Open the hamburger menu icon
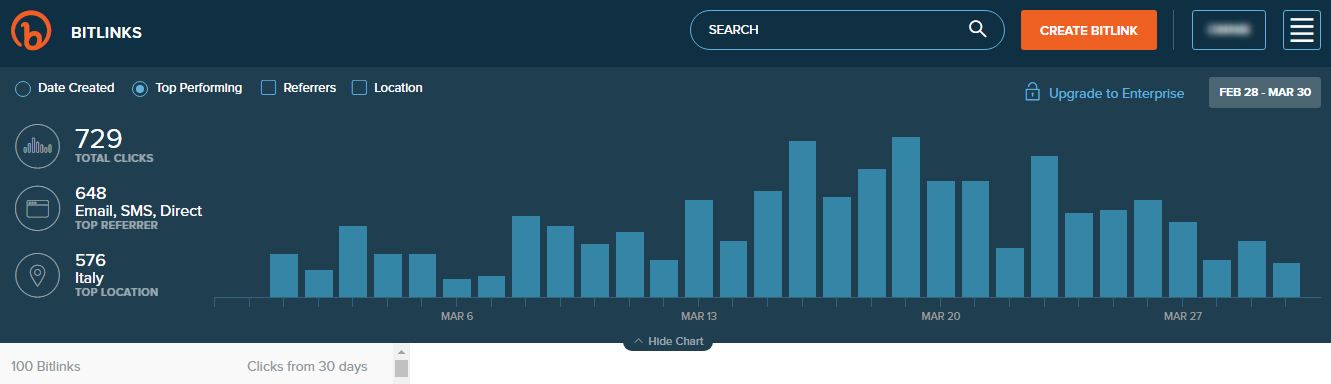Viewport: 1331px width, 384px height. tap(1302, 30)
